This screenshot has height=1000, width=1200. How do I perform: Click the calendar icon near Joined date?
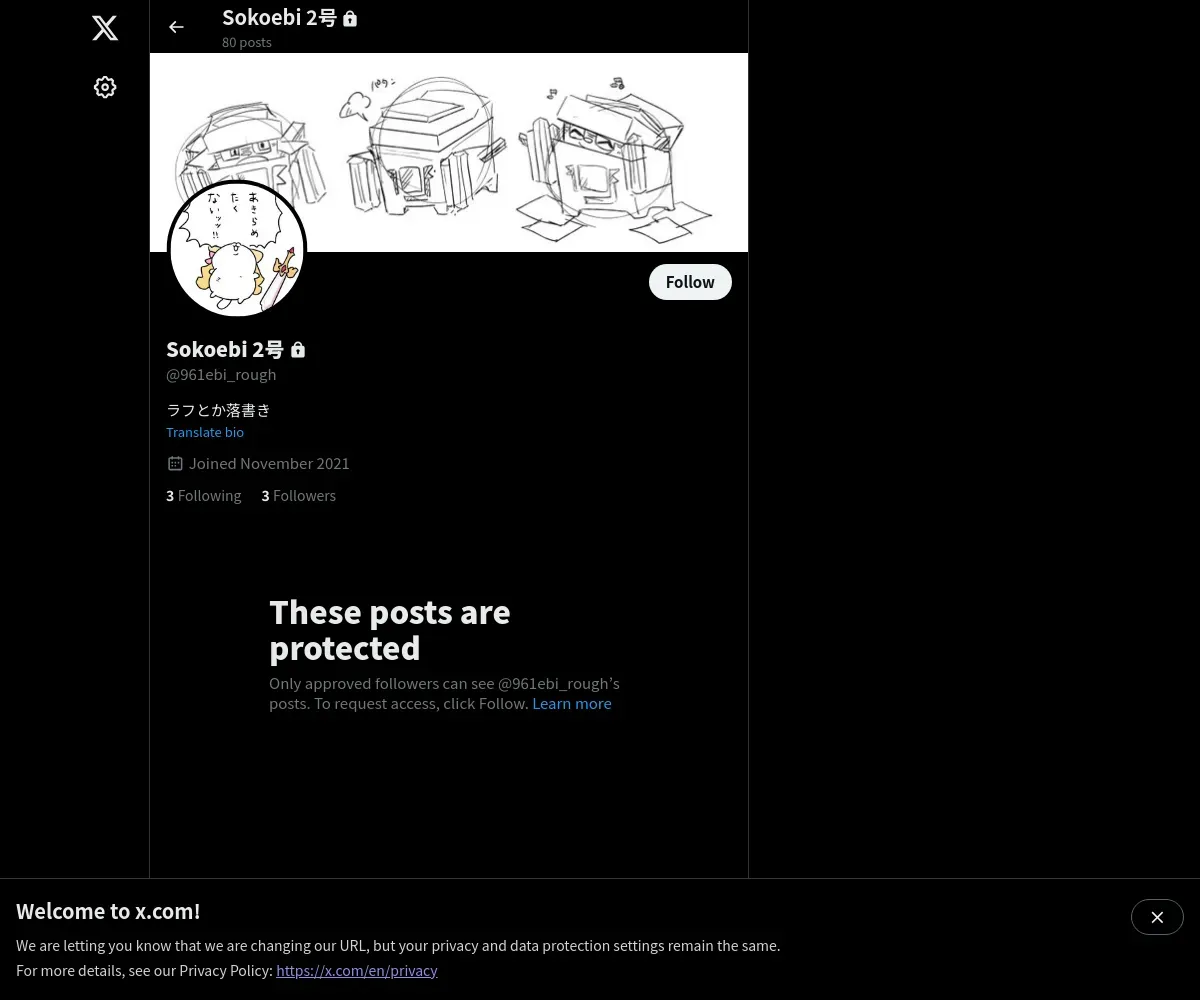(175, 463)
